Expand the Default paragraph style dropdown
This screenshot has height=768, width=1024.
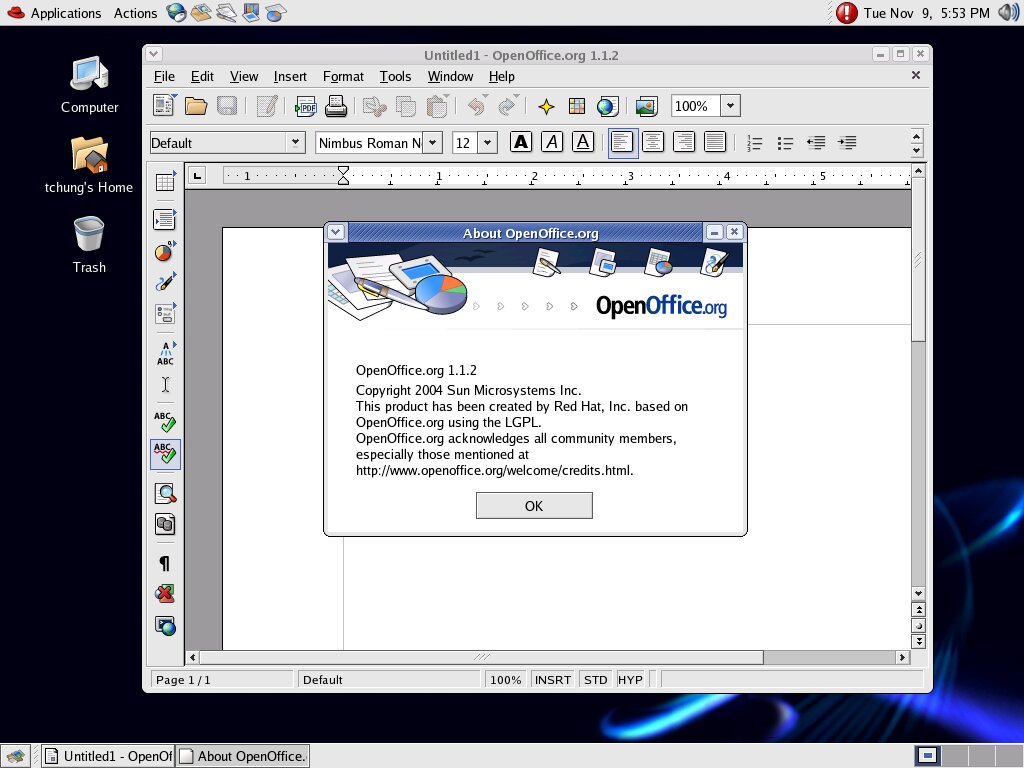295,142
